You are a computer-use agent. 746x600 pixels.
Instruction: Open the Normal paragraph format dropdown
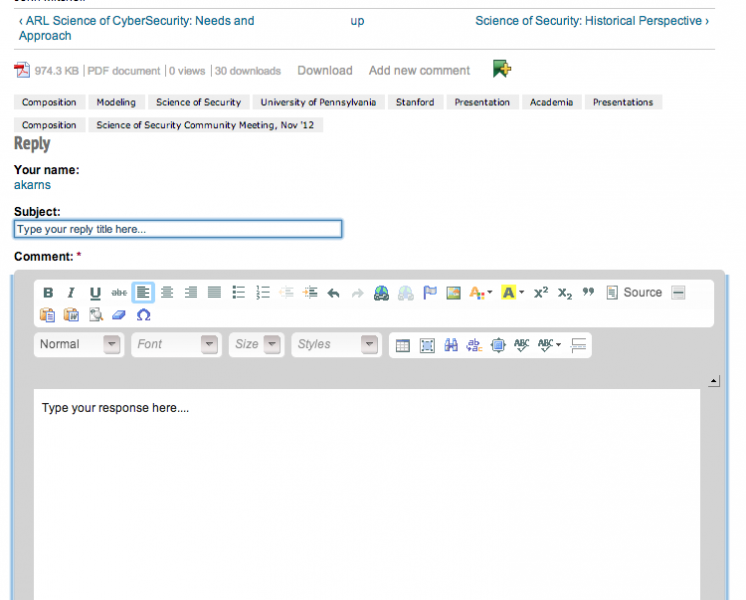click(x=79, y=344)
